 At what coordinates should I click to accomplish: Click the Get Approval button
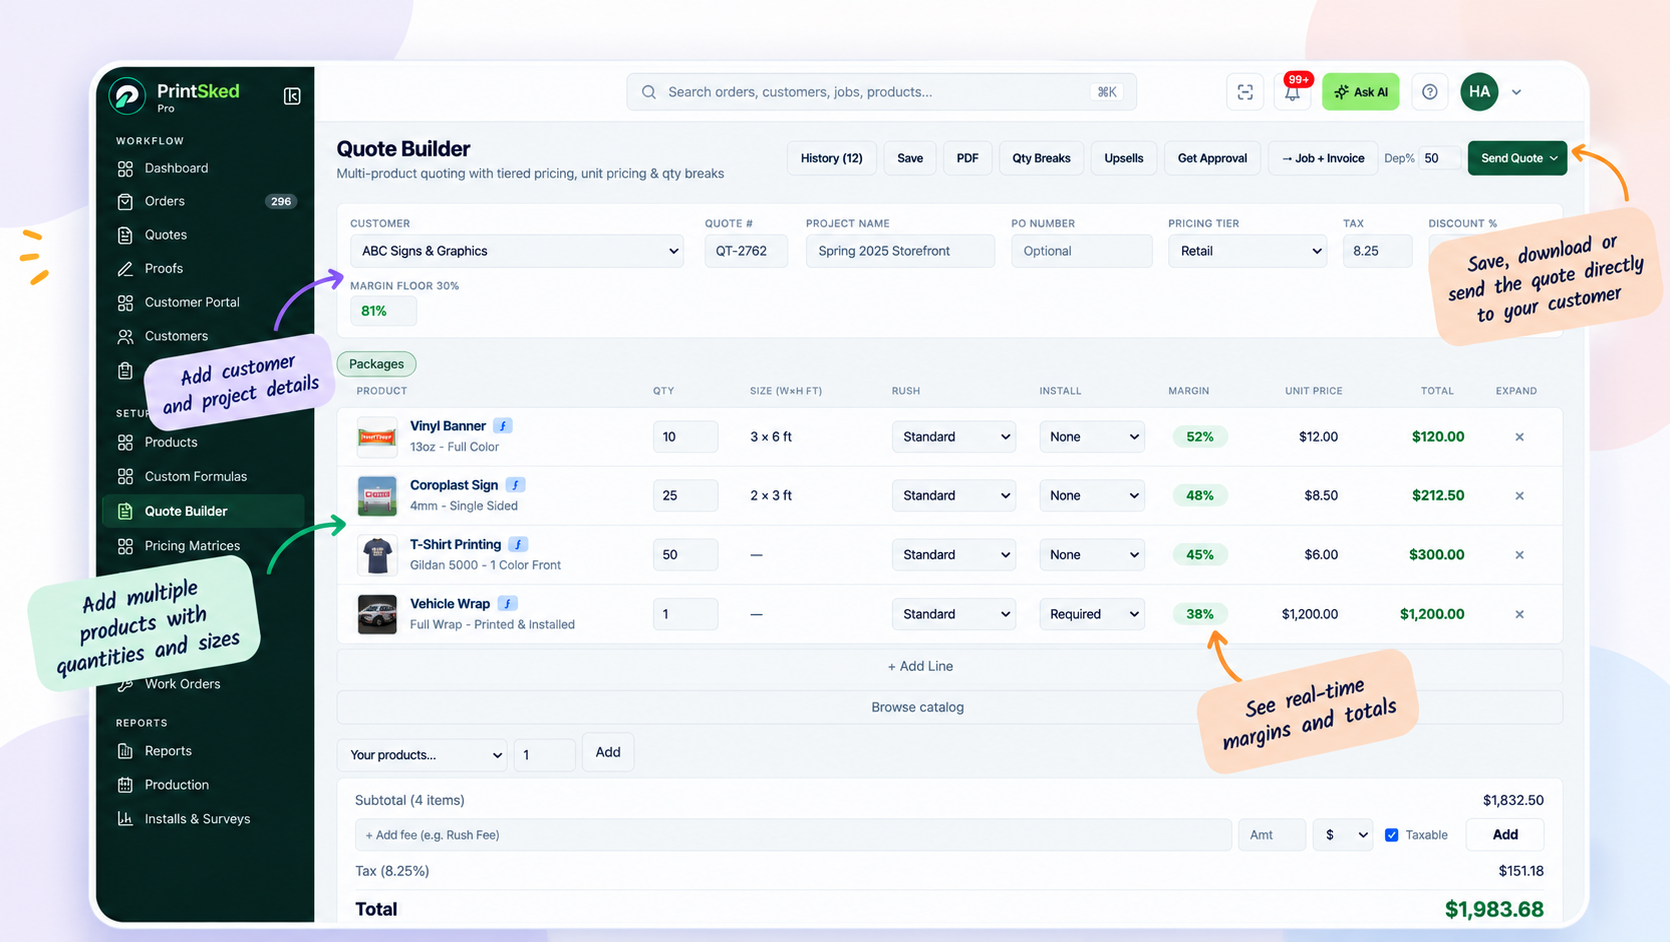(1212, 158)
